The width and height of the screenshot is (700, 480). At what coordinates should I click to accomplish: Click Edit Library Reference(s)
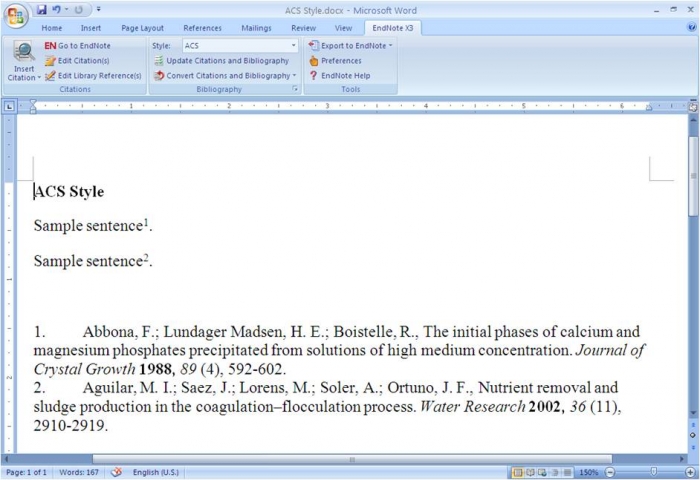(x=93, y=75)
